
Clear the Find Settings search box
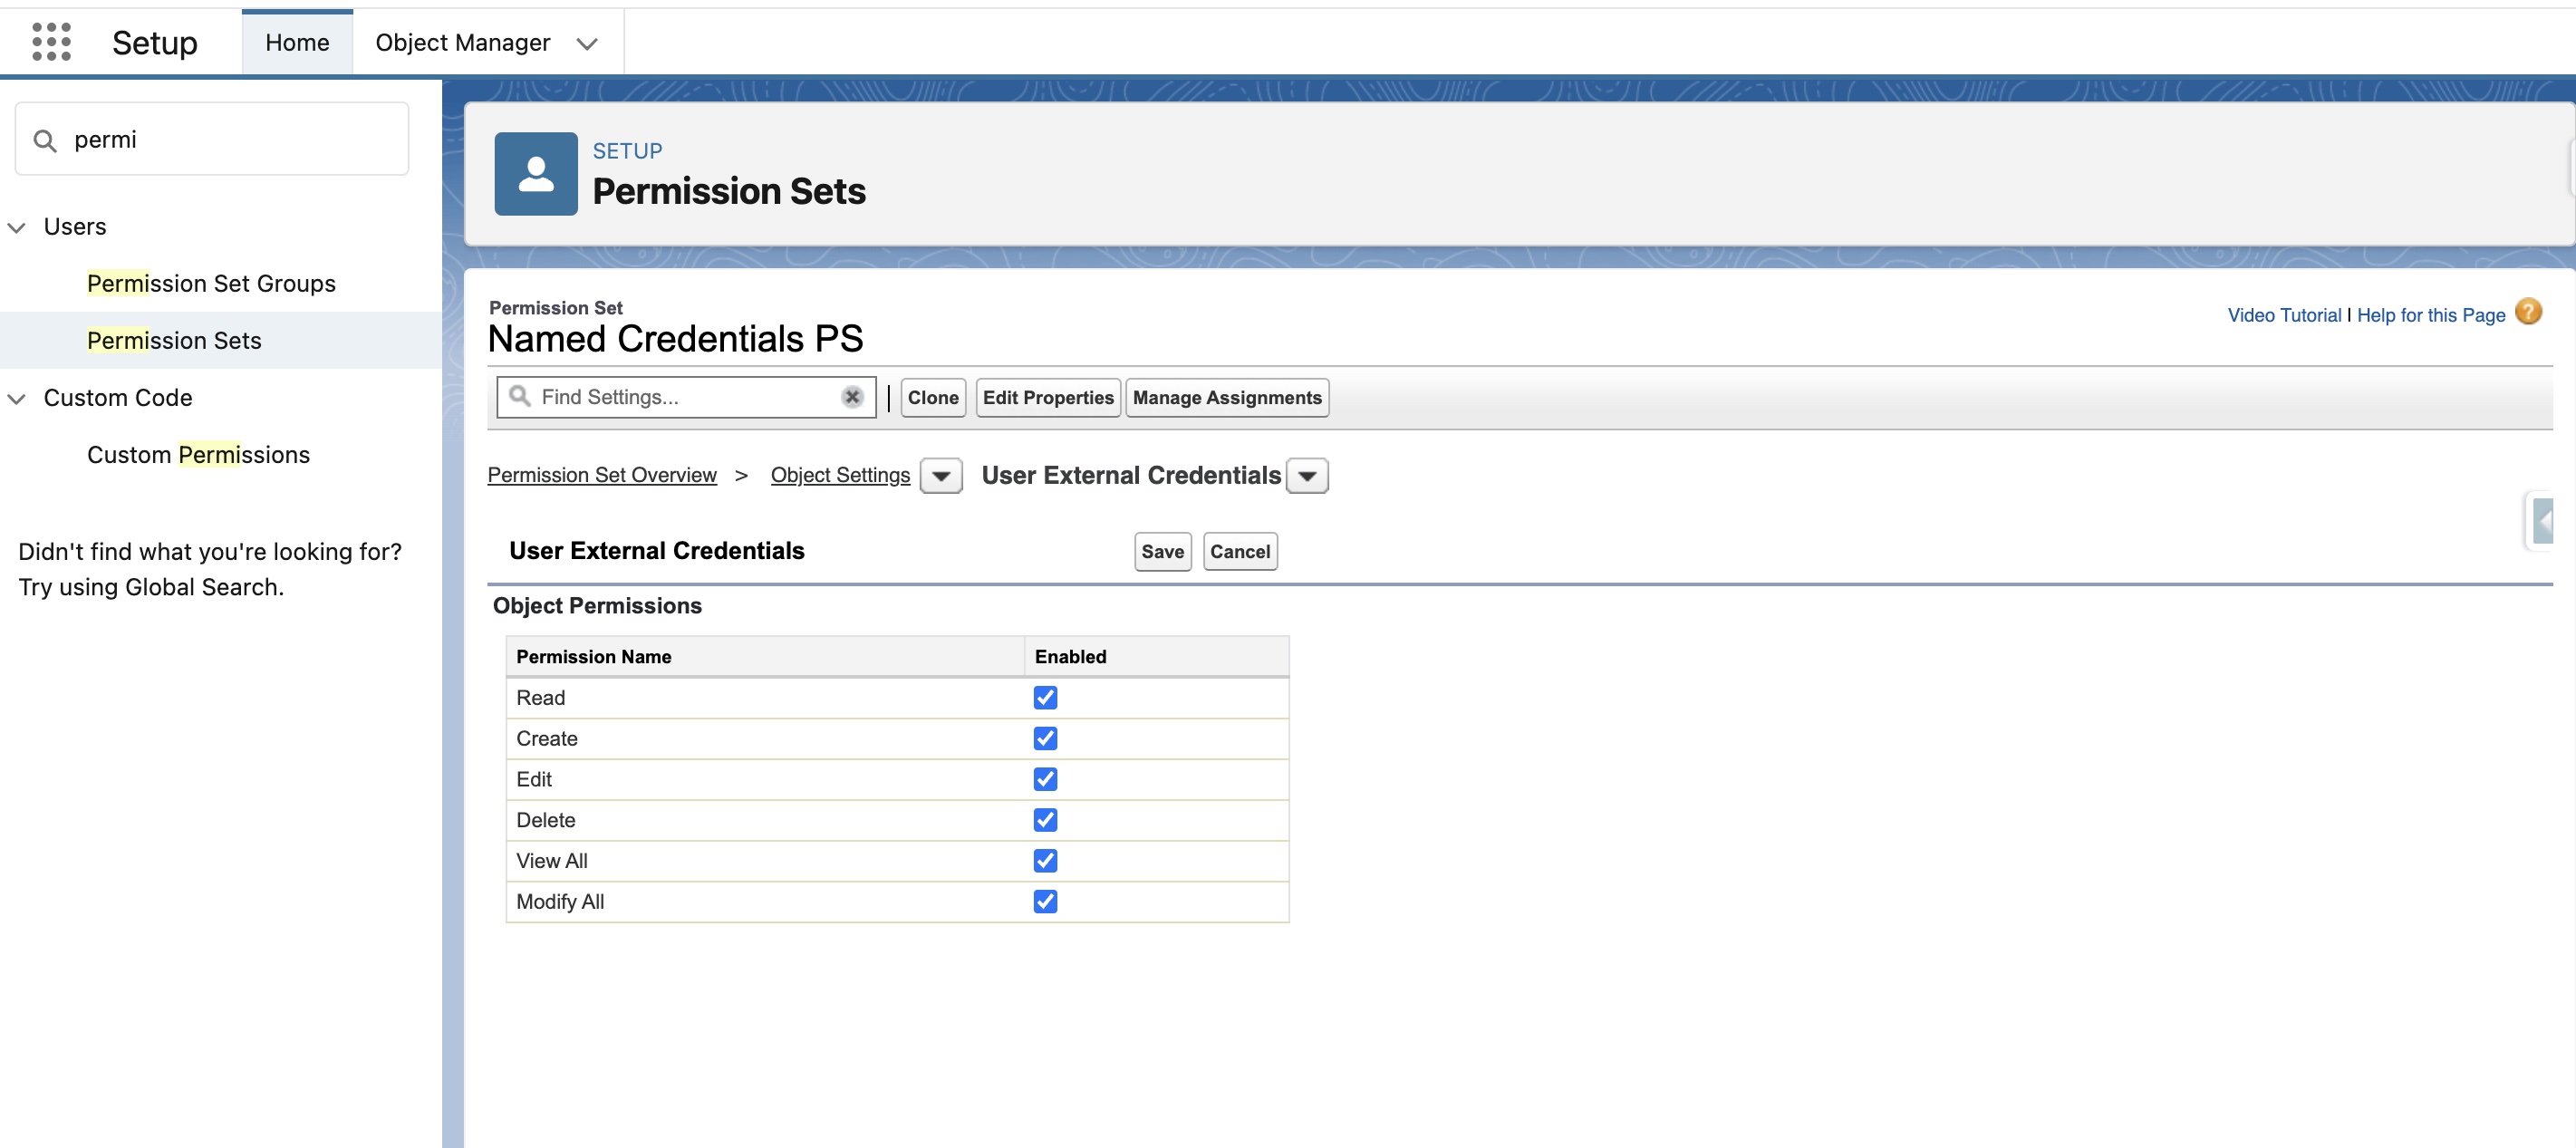point(852,397)
